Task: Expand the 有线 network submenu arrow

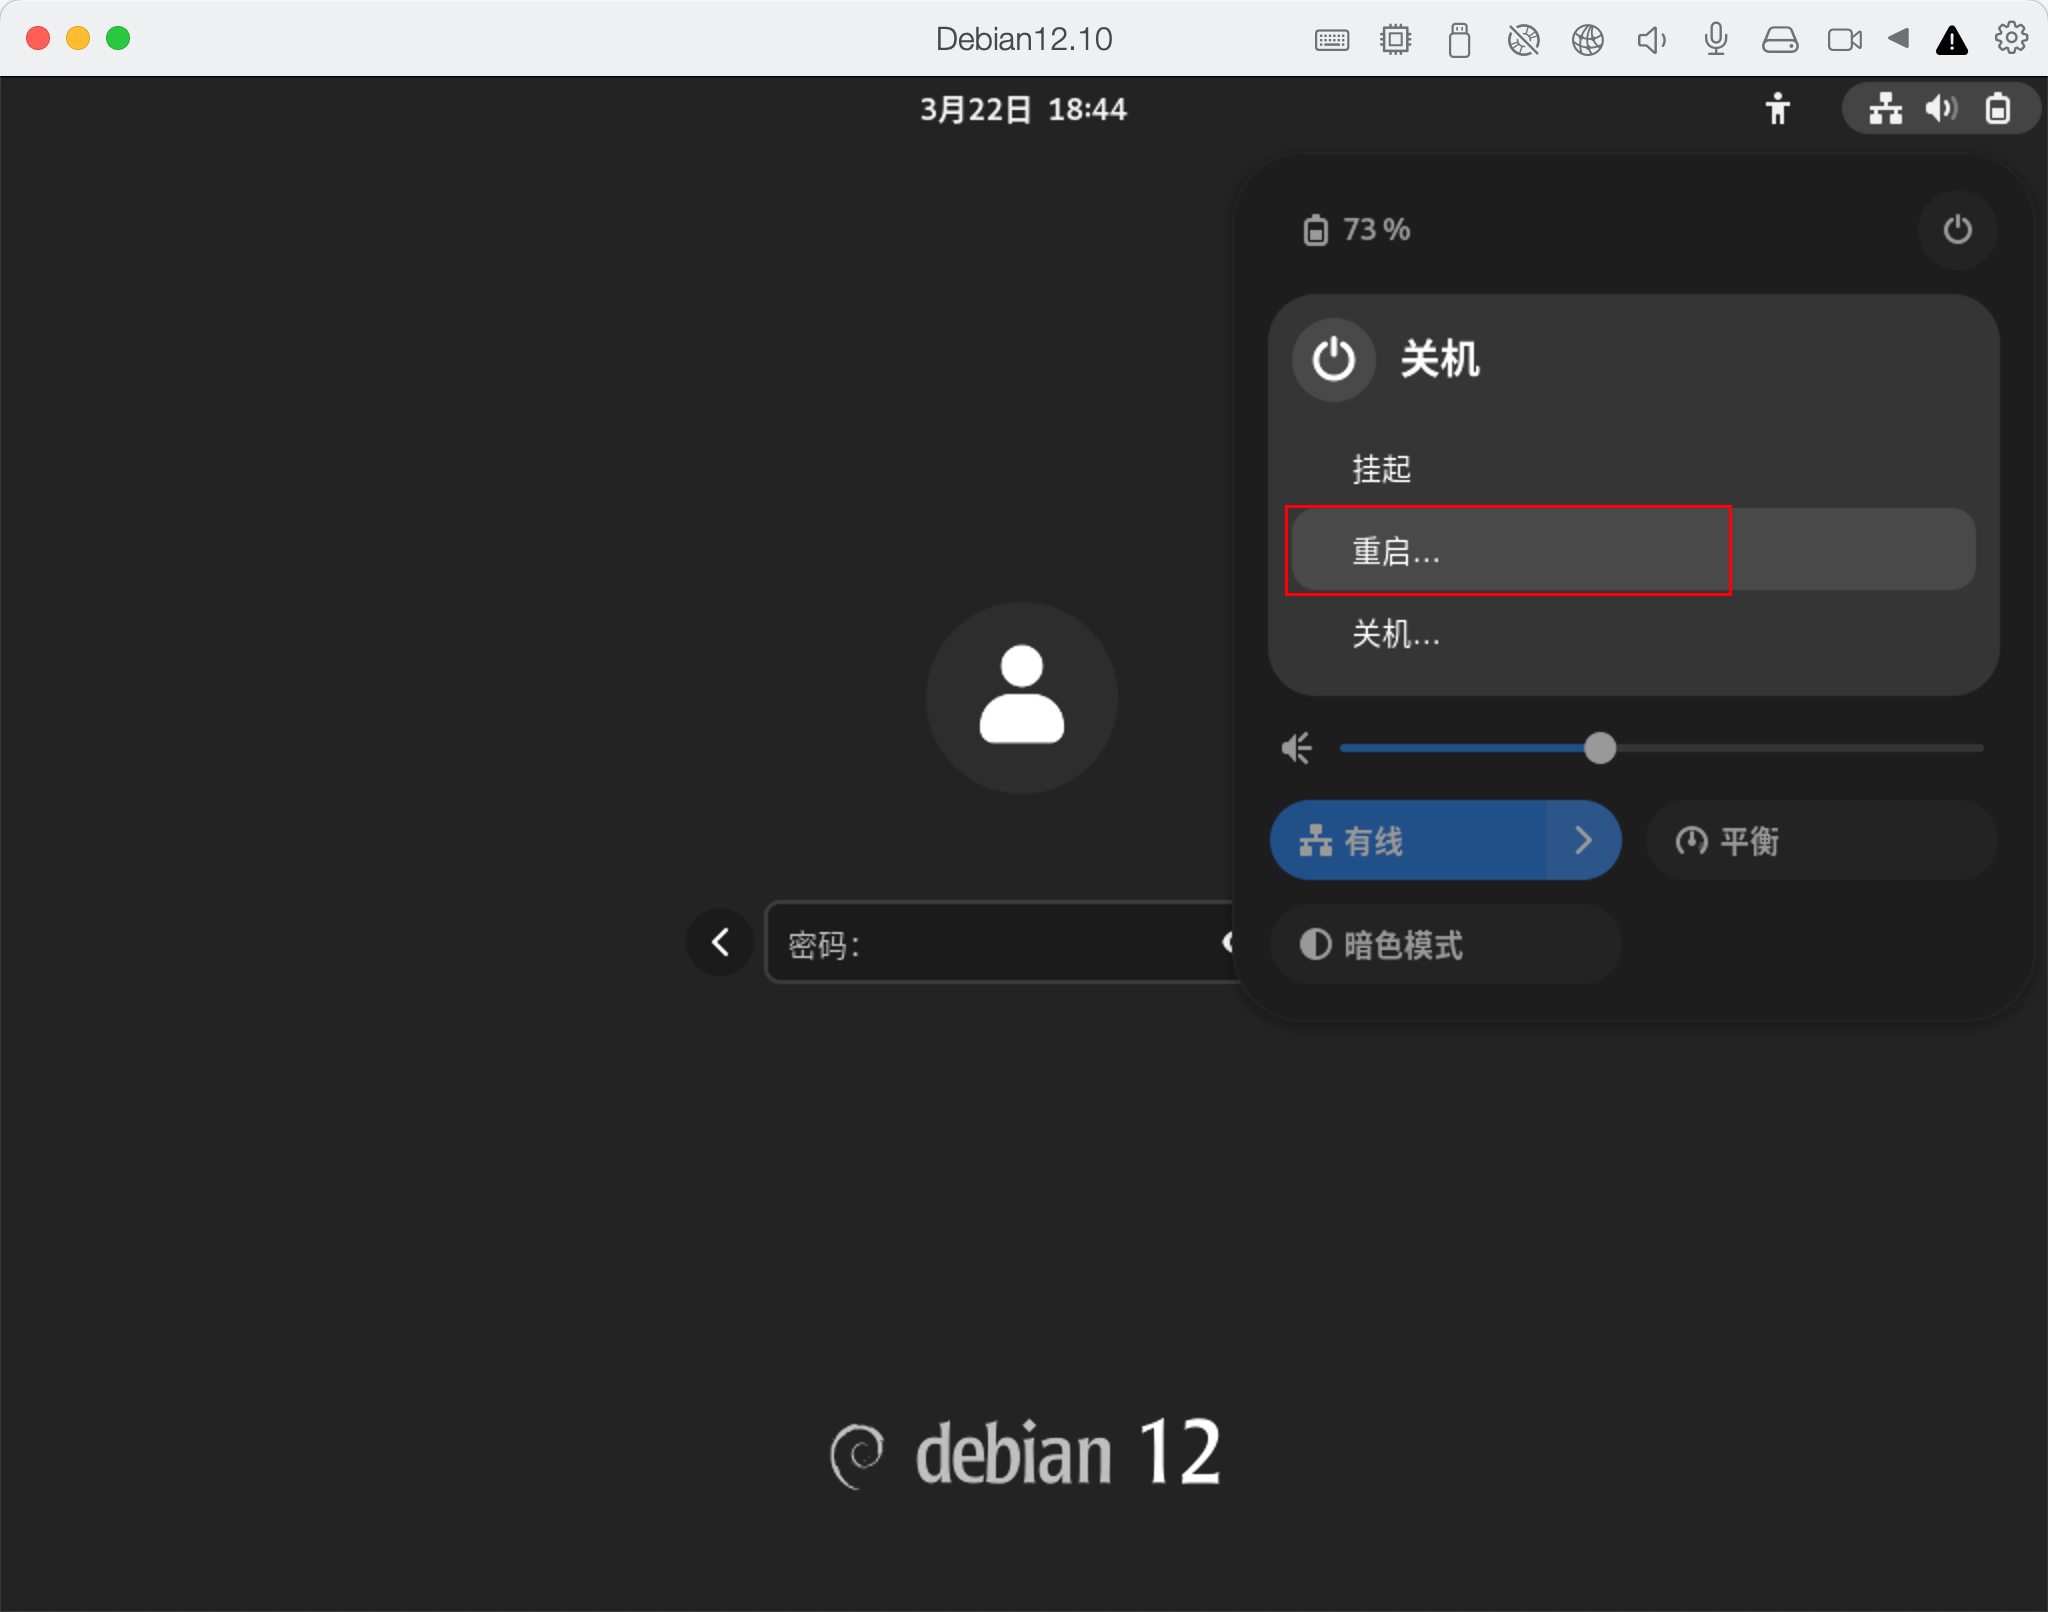Action: click(x=1583, y=840)
